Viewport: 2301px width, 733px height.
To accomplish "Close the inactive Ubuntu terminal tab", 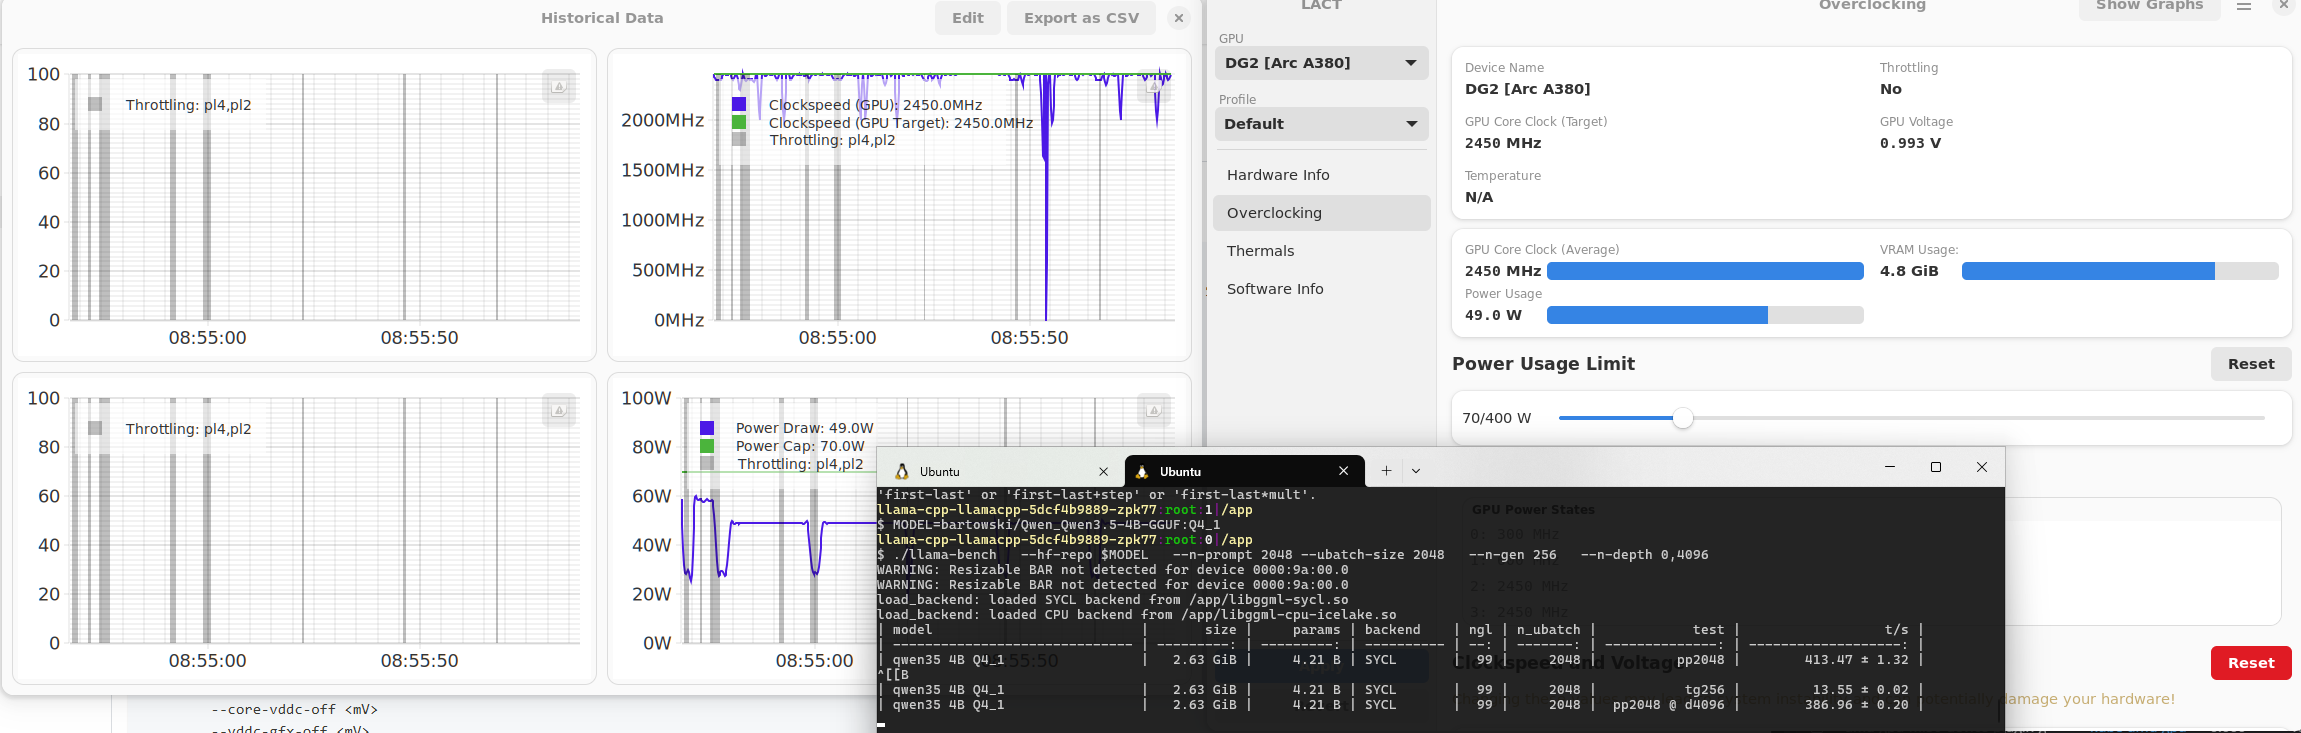I will 1104,472.
